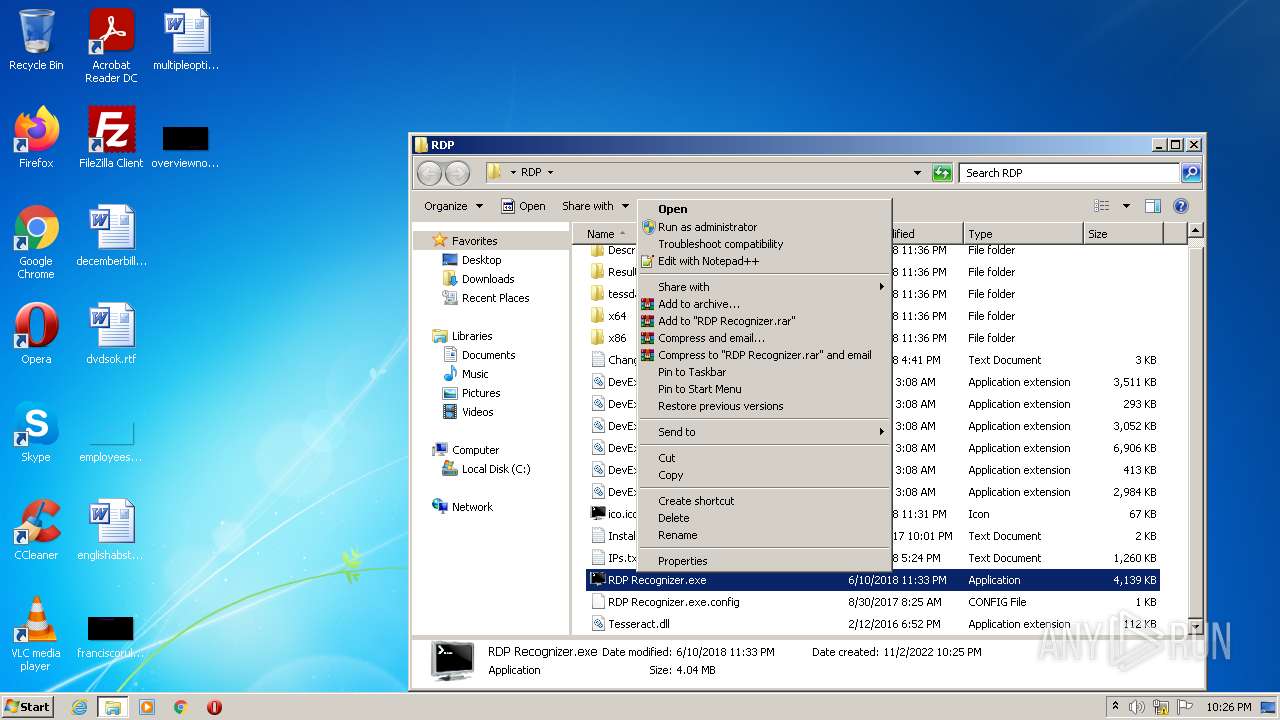
Task: Choose Run as administrator
Action: tap(764, 227)
